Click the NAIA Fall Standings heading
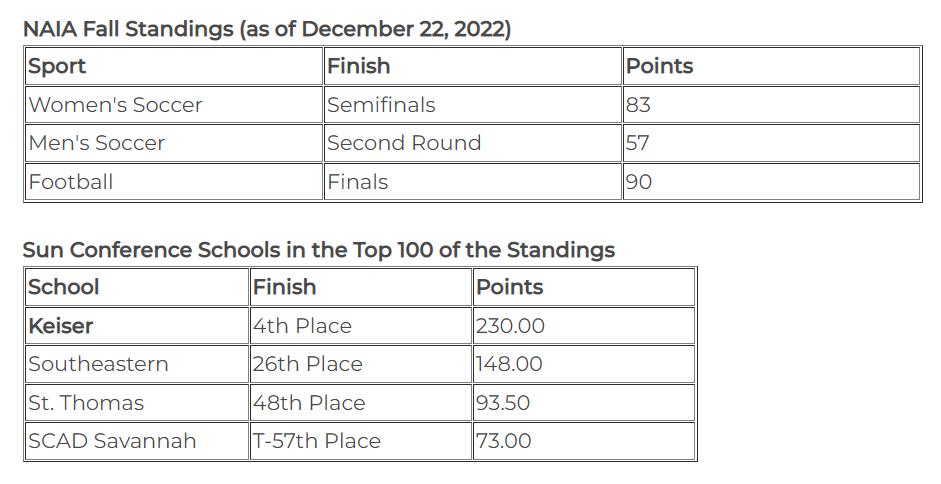The height and width of the screenshot is (484, 941). (x=267, y=28)
